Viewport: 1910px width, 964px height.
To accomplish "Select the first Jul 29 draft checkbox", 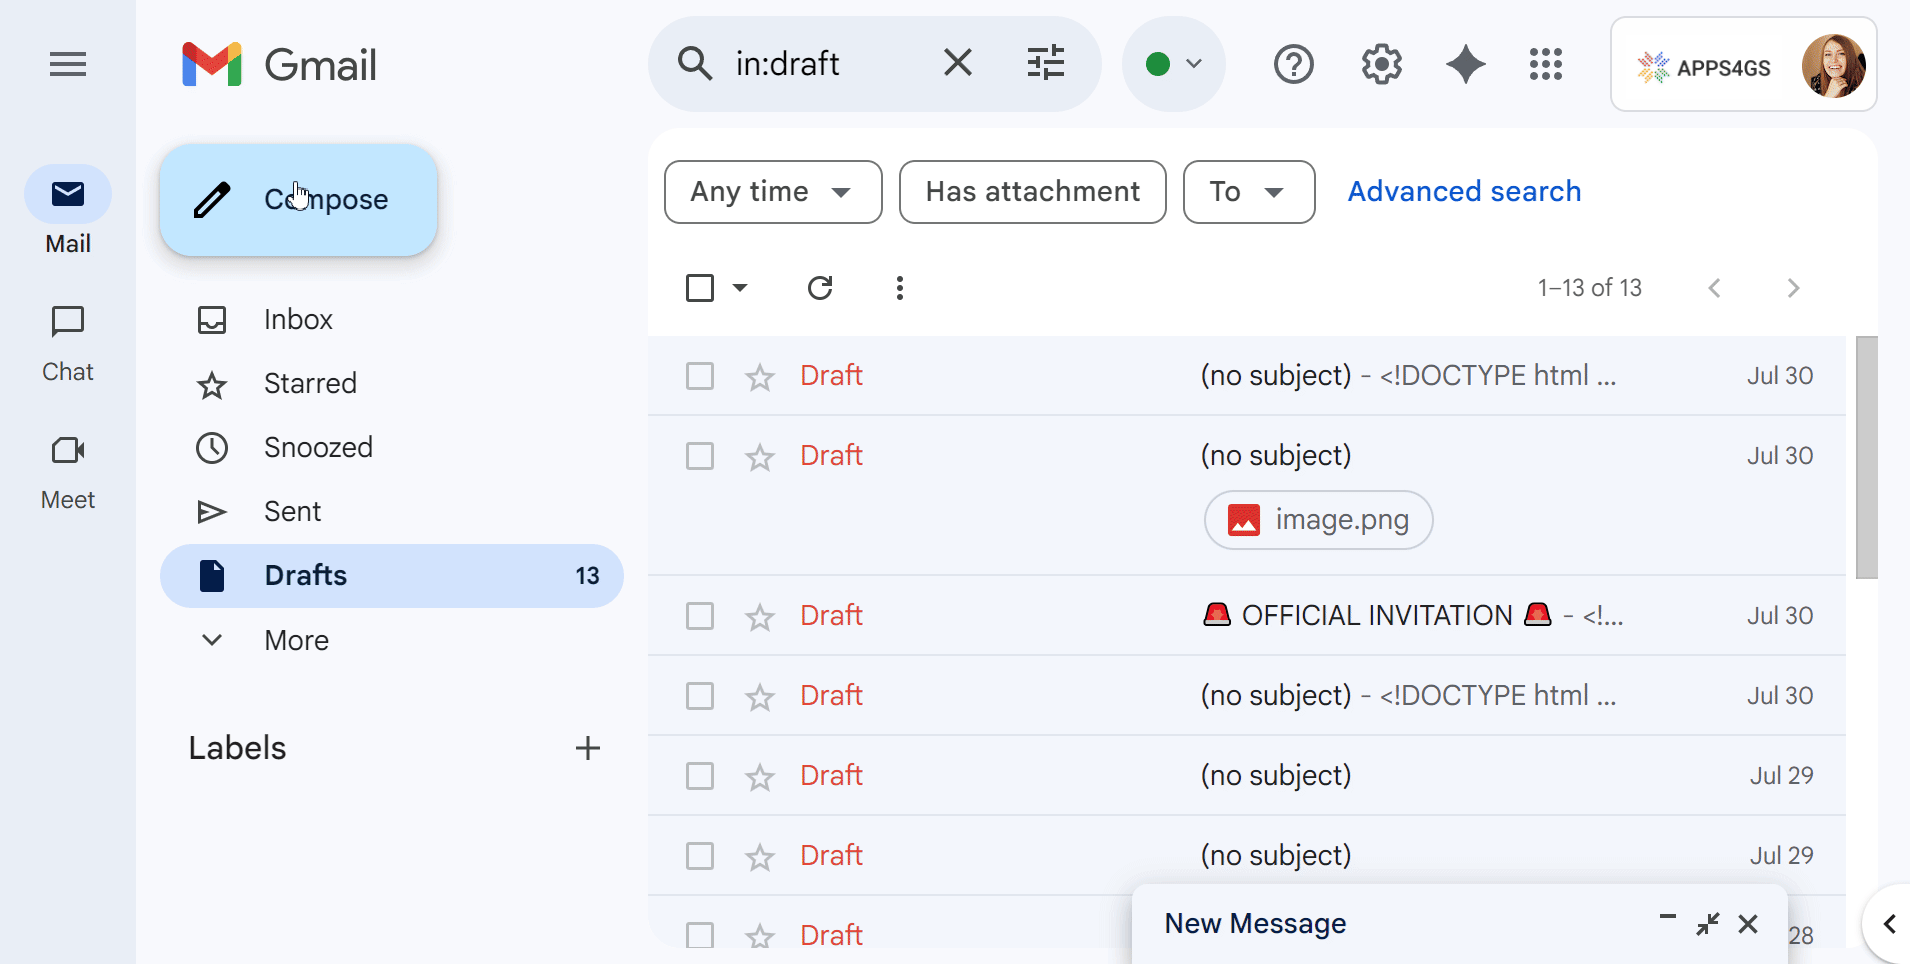I will [x=700, y=776].
